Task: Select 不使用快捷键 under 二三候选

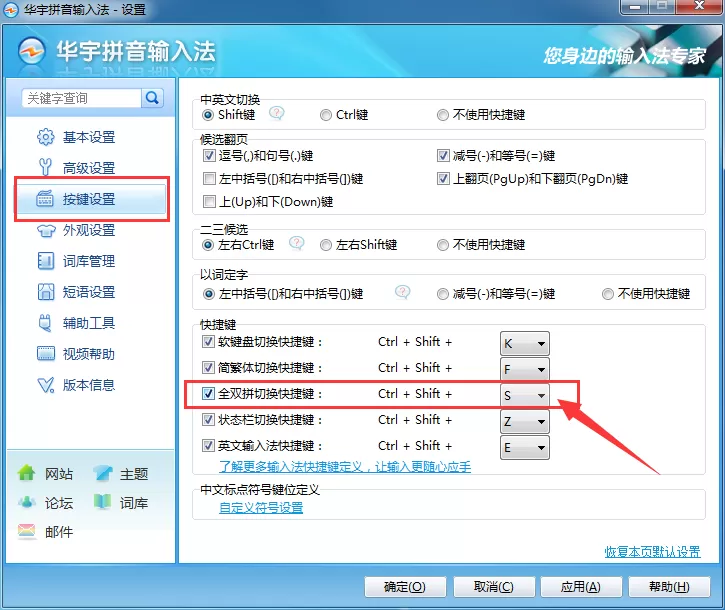Action: pyautogui.click(x=442, y=245)
